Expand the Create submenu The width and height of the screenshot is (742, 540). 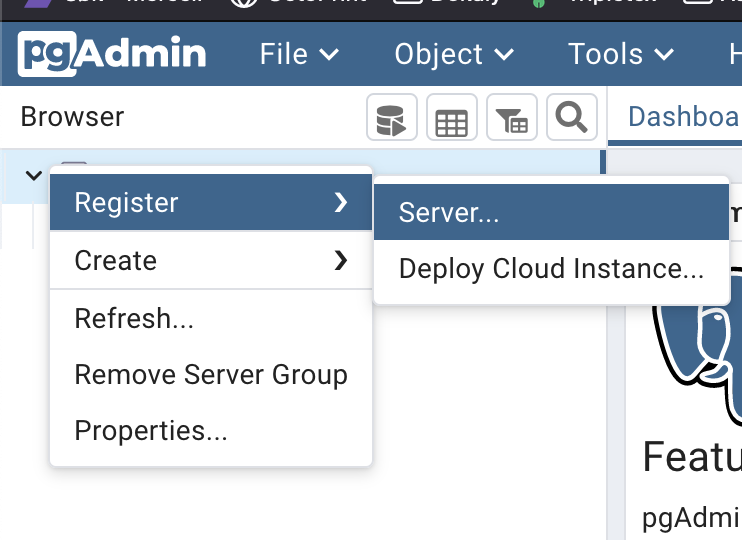click(x=211, y=260)
